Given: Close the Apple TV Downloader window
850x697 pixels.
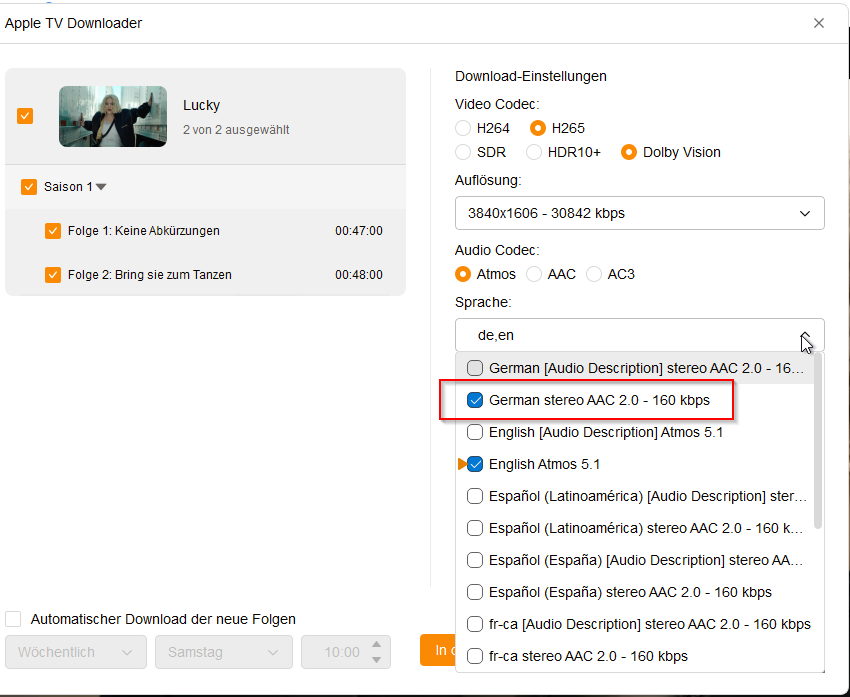Looking at the screenshot, I should 819,23.
